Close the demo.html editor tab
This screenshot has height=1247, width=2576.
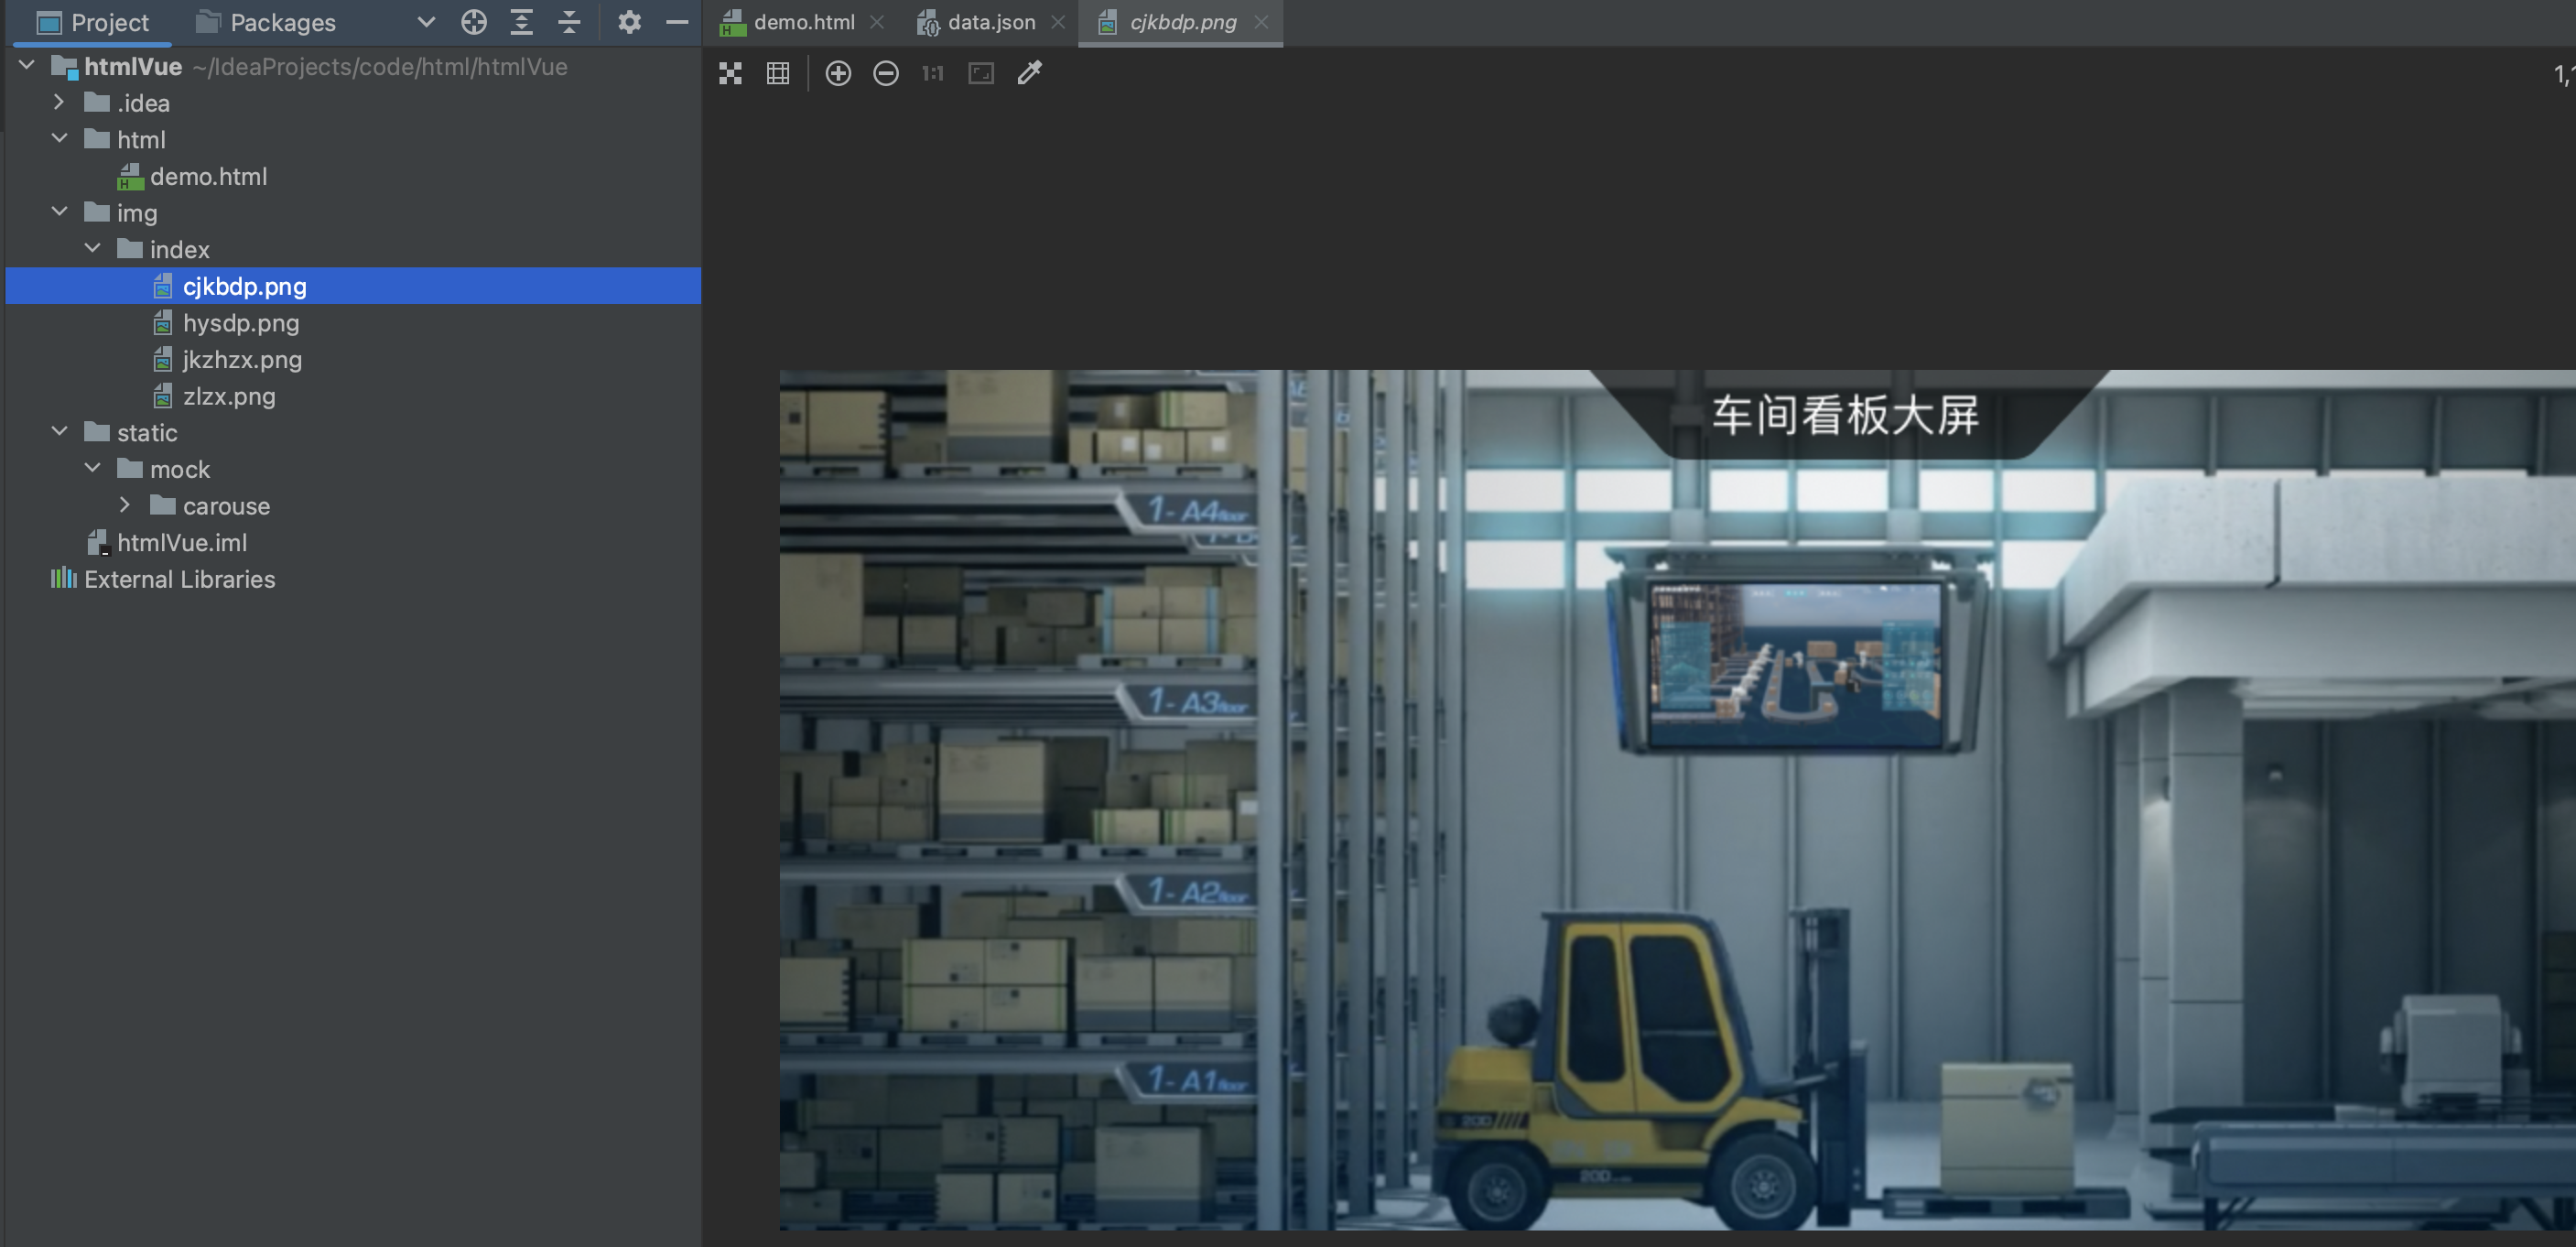878,22
